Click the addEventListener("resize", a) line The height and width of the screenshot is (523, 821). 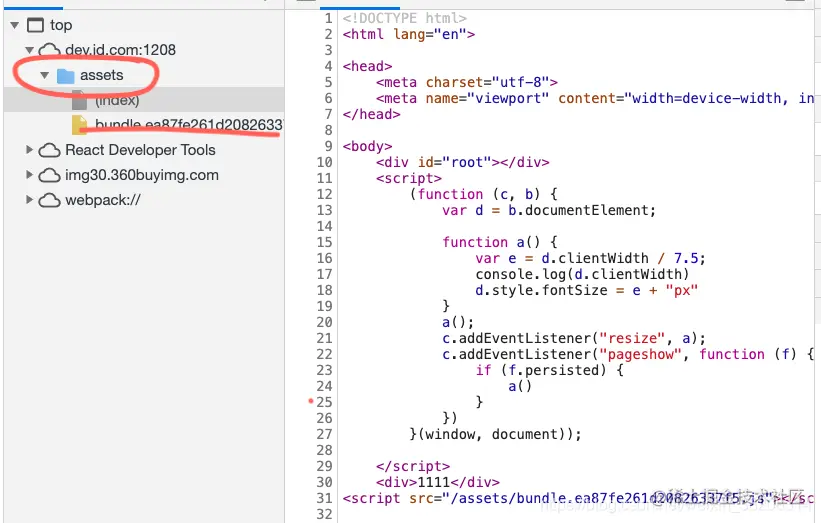[x=574, y=338]
